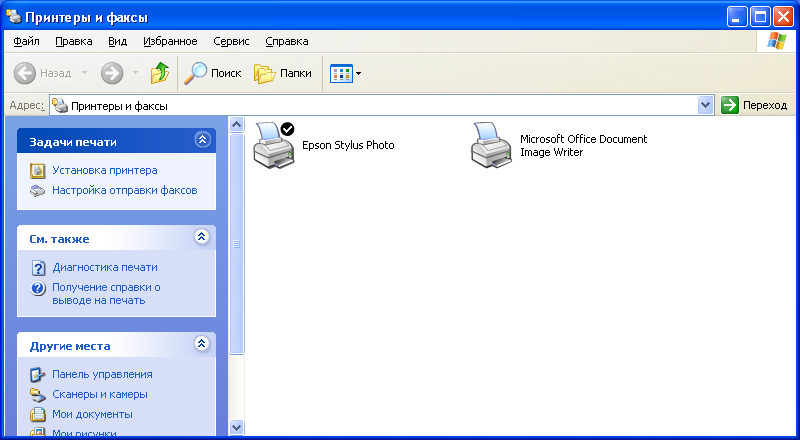Click the Установка принтера icon
Viewport: 800px width, 440px height.
click(38, 170)
